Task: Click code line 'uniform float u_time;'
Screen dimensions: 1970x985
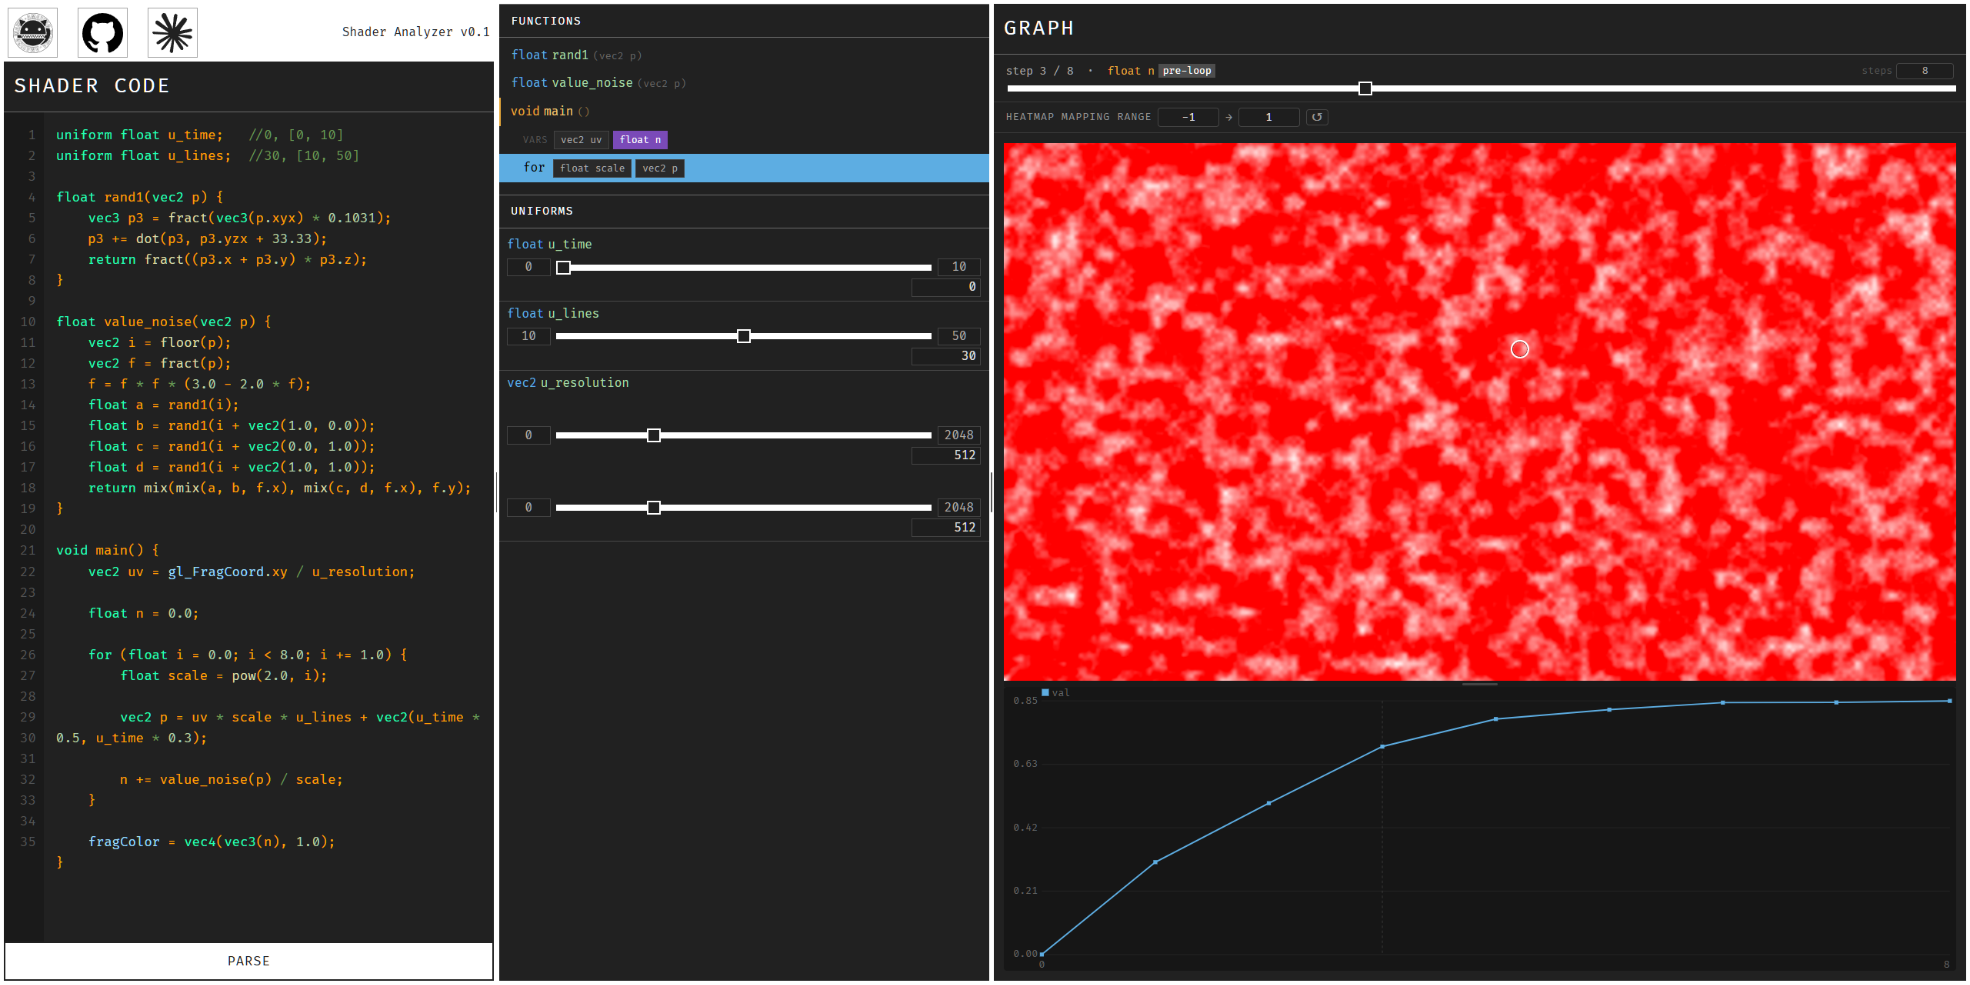Action: [x=139, y=135]
